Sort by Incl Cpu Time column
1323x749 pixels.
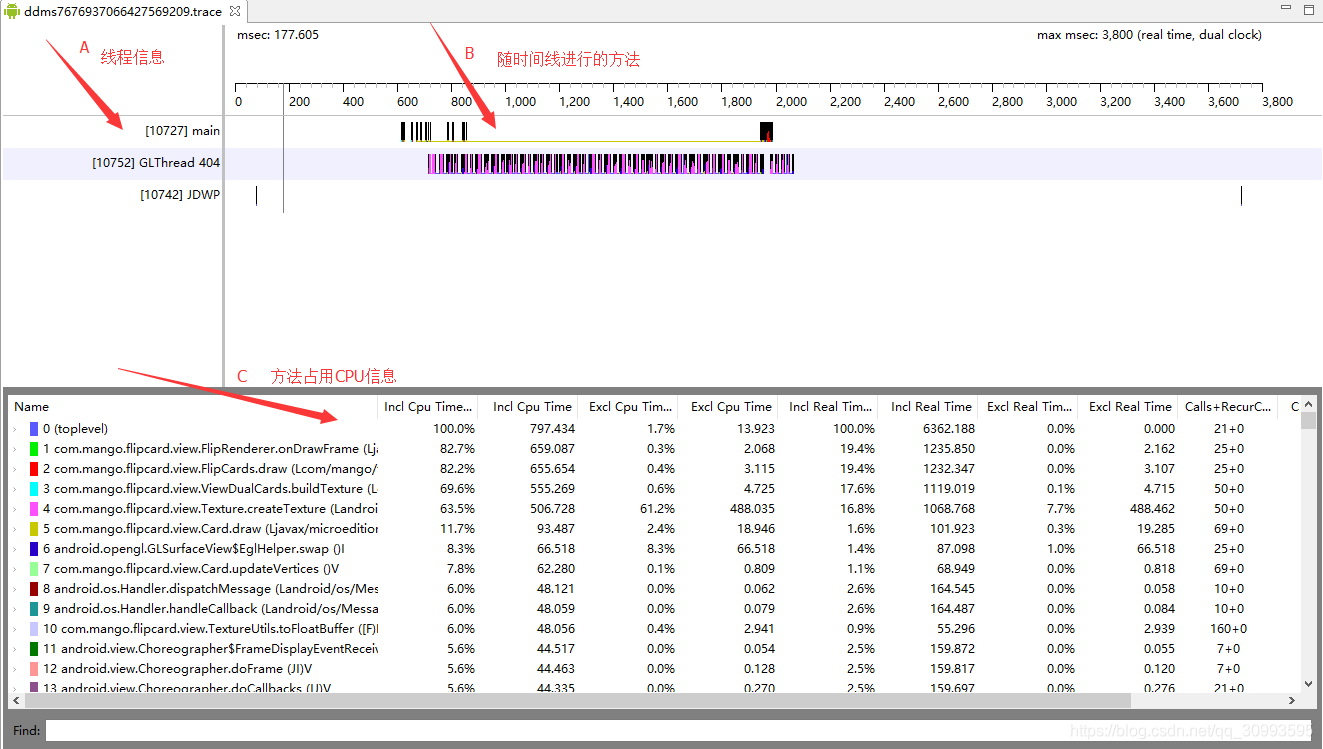pos(528,407)
